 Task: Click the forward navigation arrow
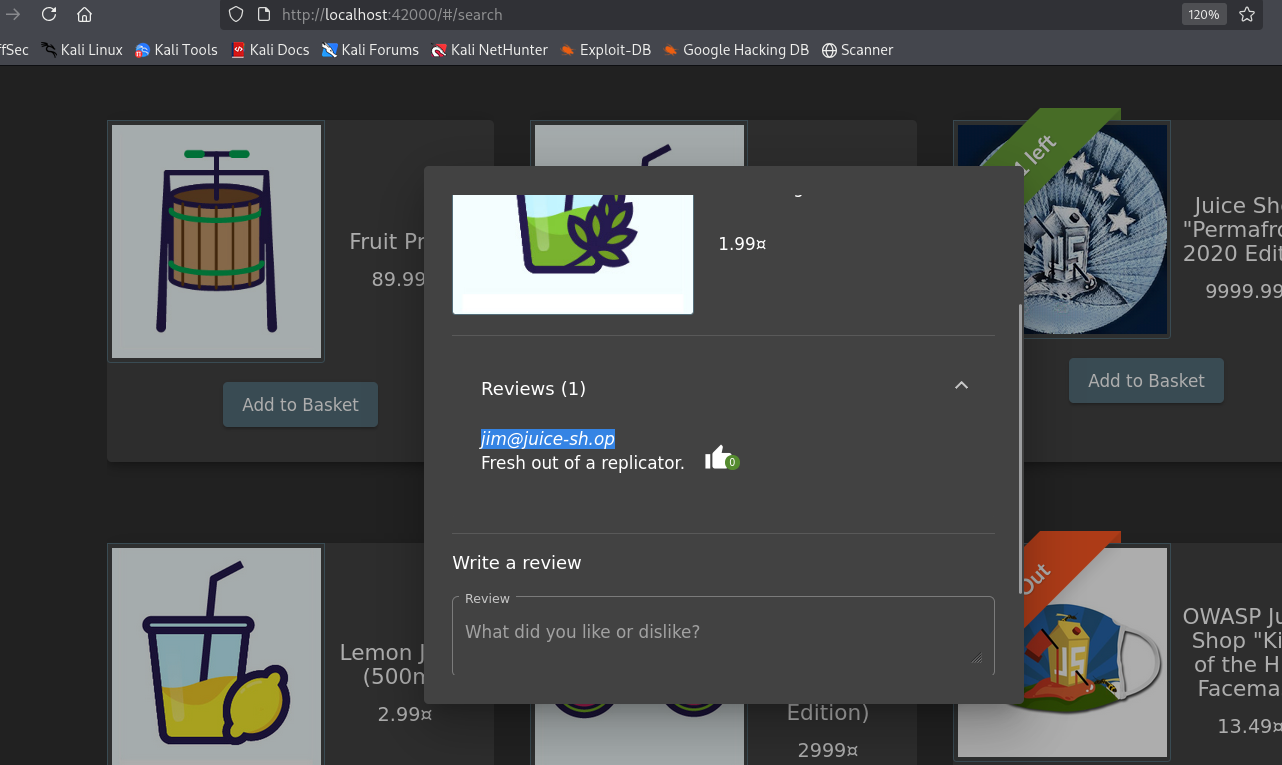pyautogui.click(x=13, y=14)
